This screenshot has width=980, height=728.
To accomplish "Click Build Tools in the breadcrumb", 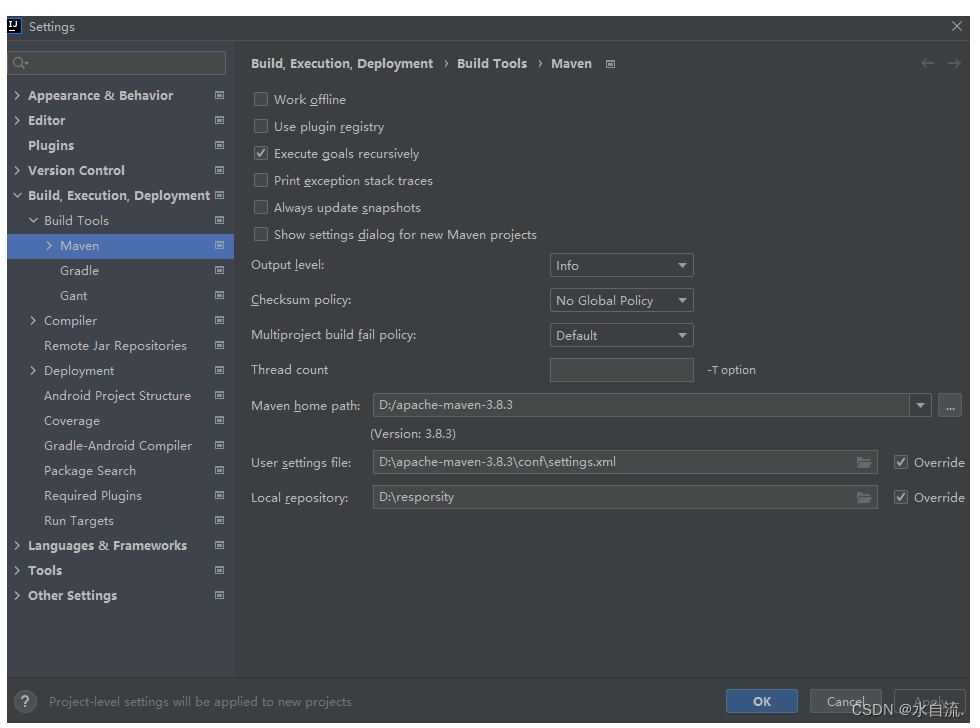I will (492, 64).
